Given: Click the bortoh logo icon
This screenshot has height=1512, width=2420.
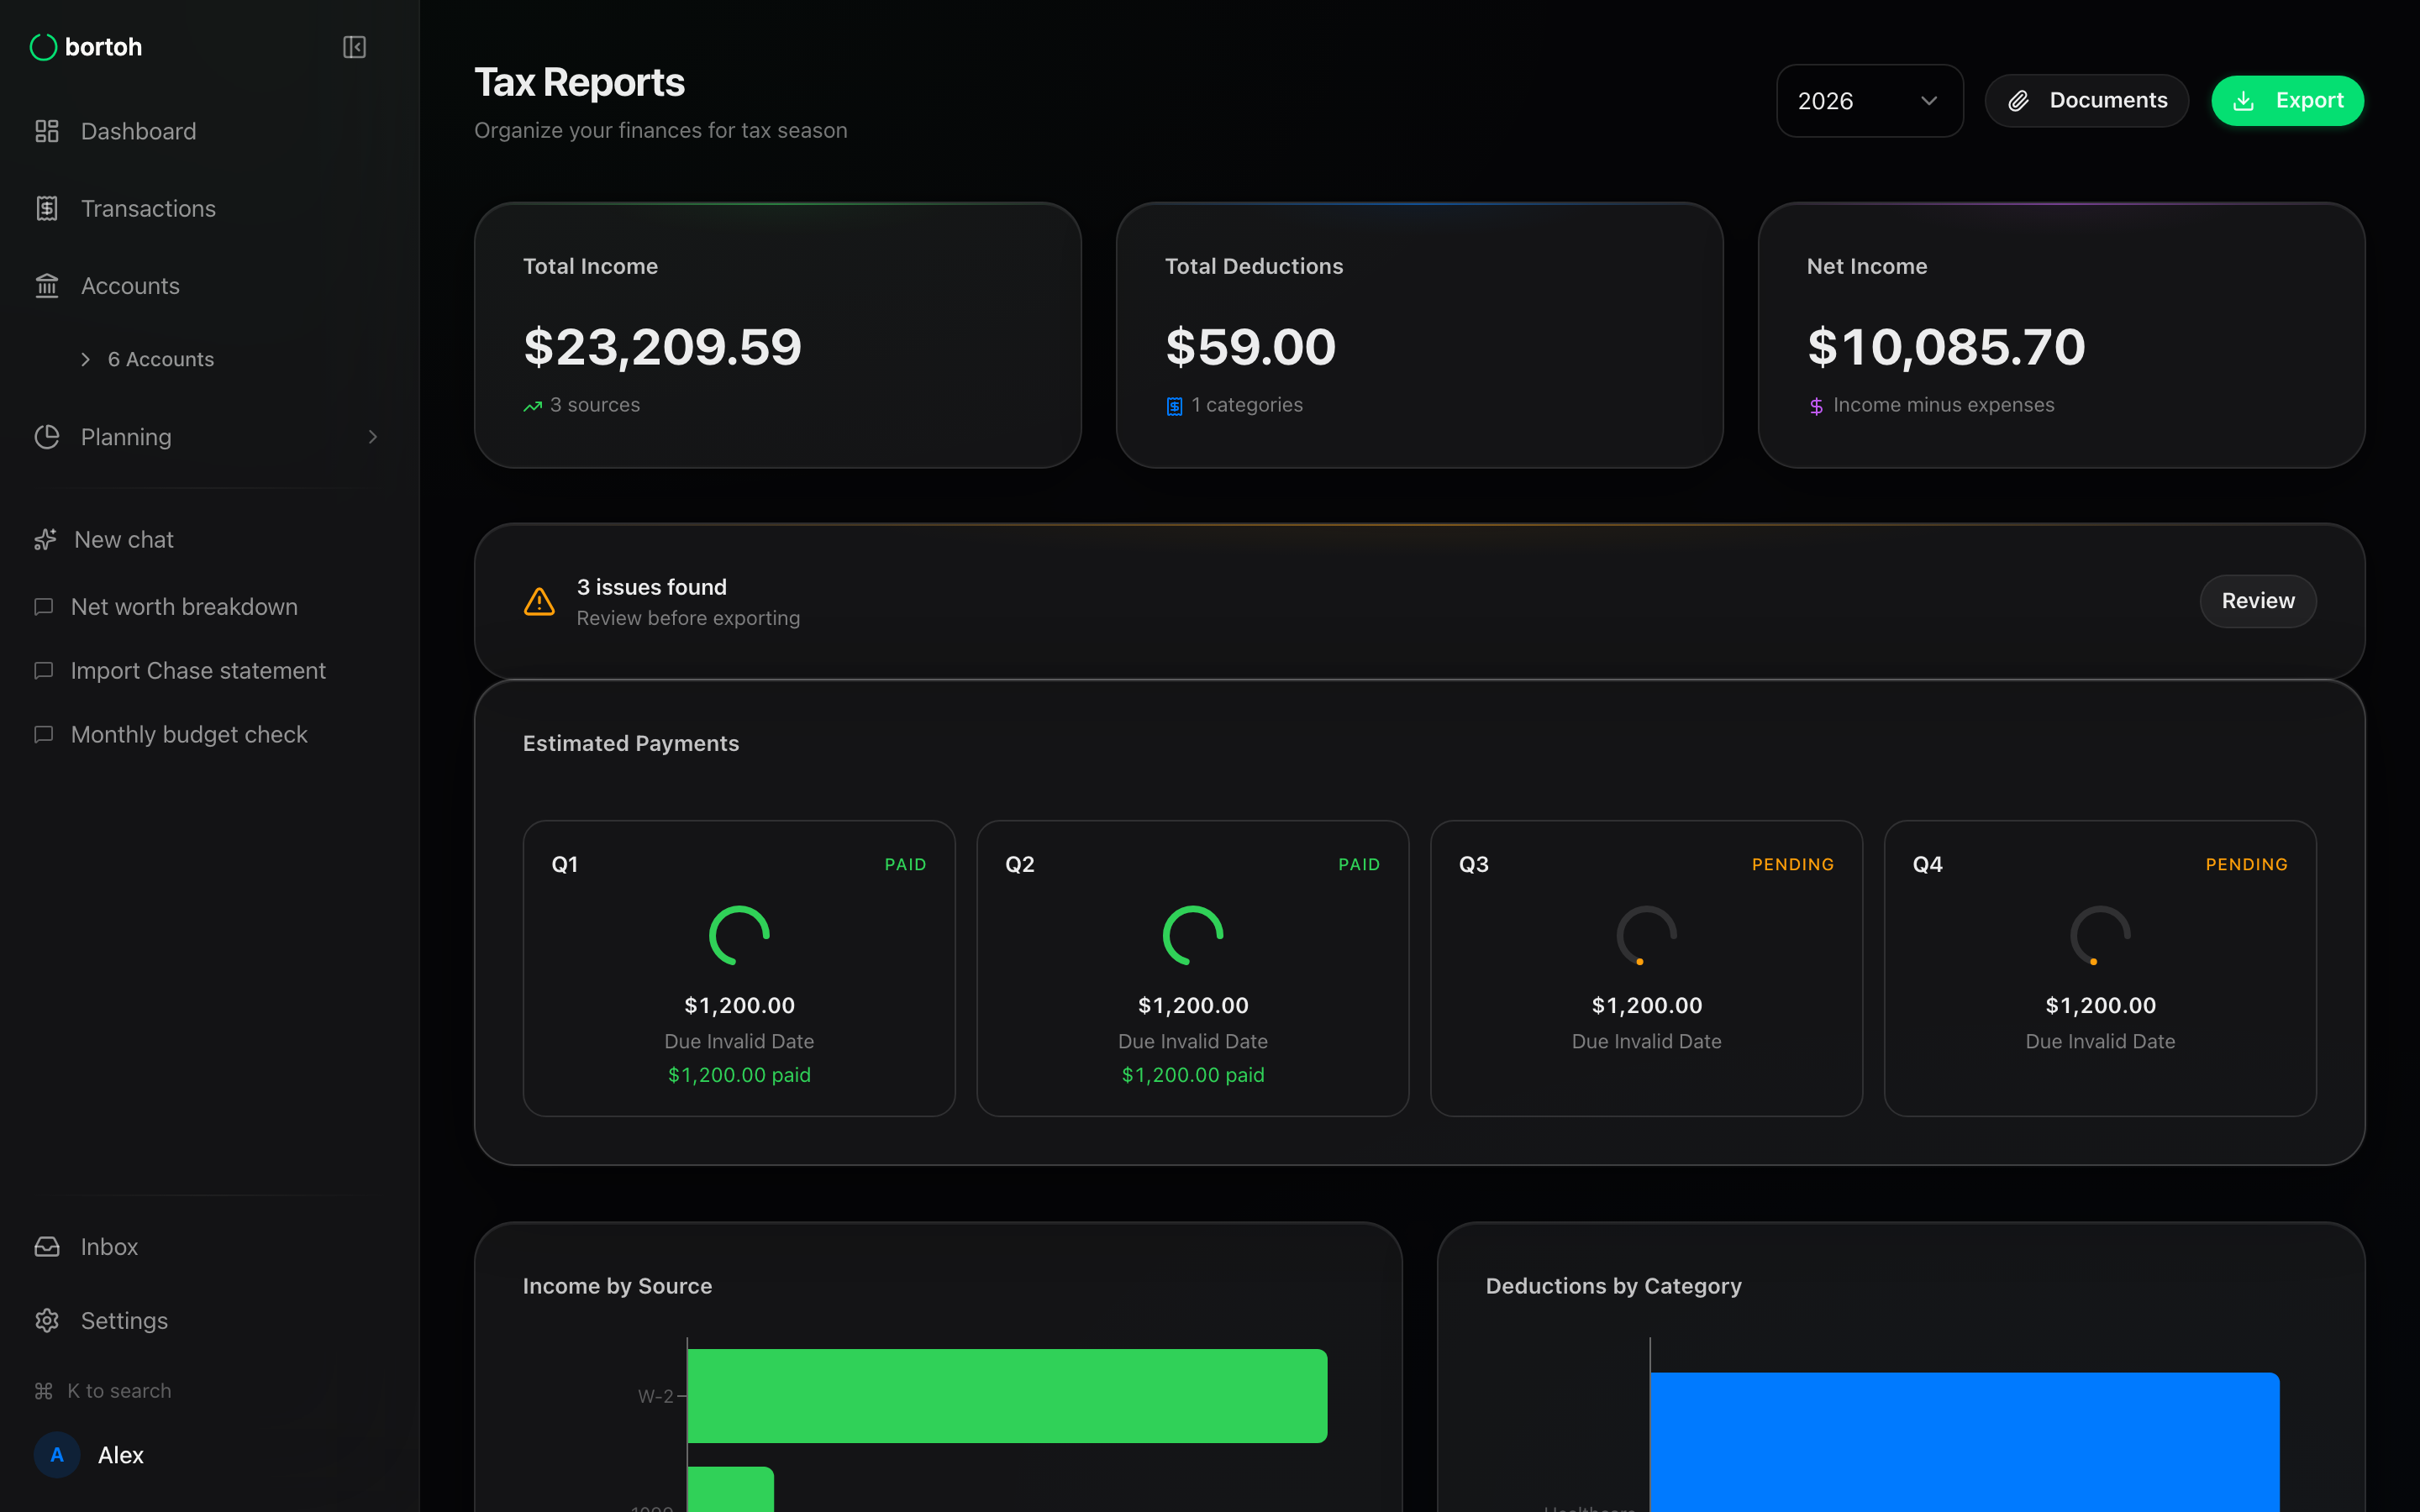Looking at the screenshot, I should [43, 47].
